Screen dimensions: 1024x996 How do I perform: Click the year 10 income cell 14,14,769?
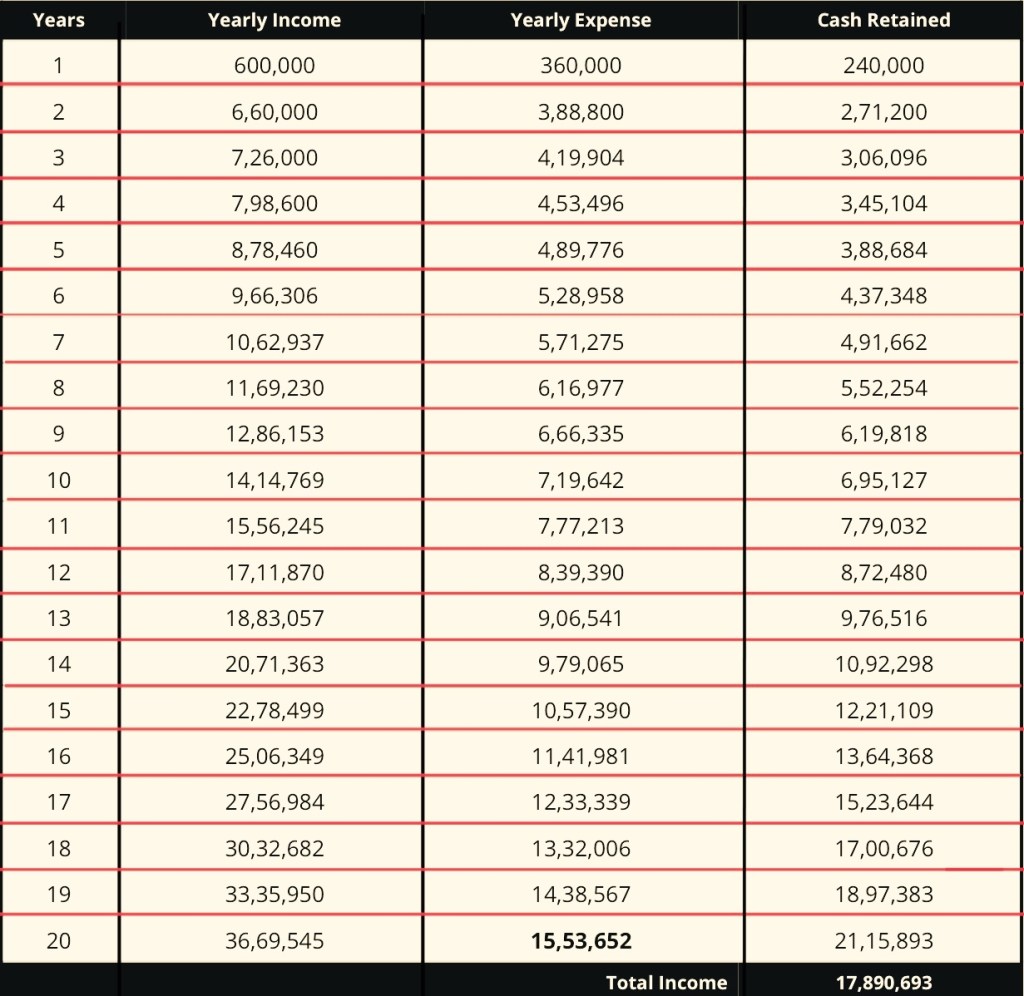pos(274,481)
